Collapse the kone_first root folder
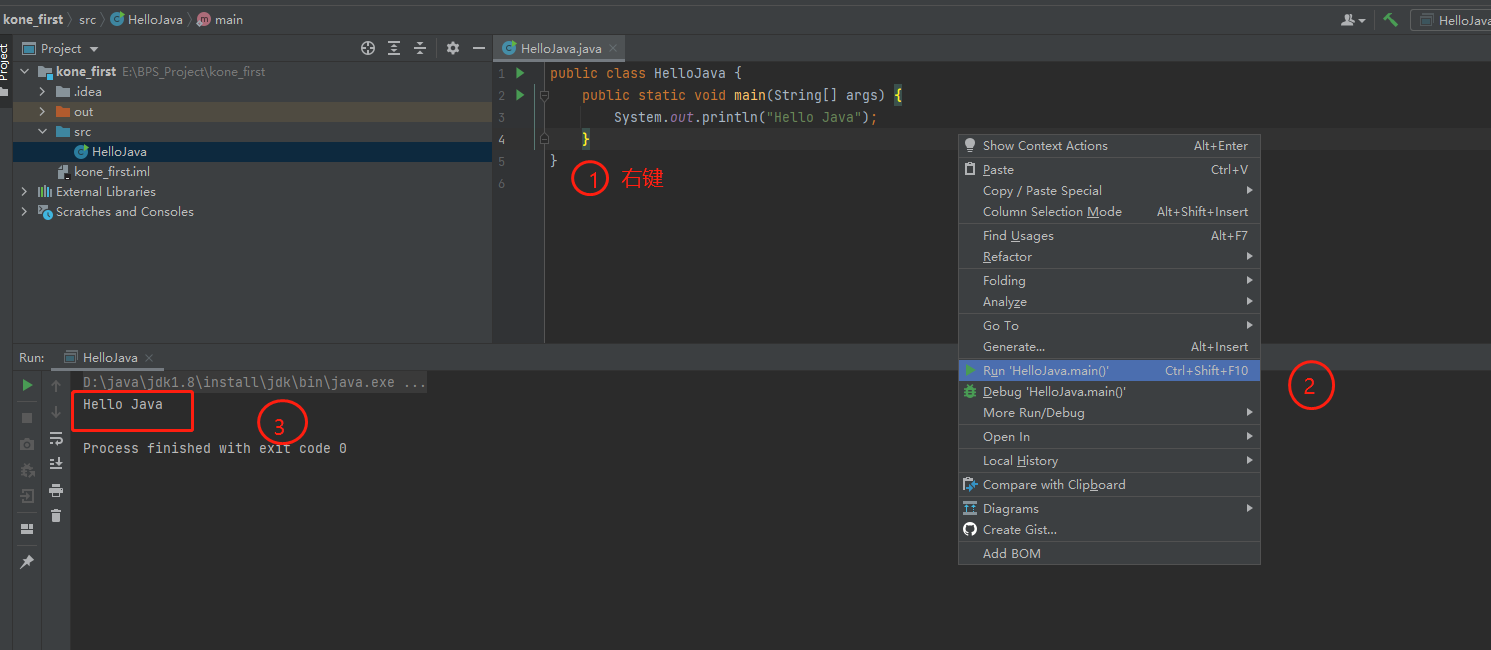Viewport: 1491px width, 650px height. (25, 72)
